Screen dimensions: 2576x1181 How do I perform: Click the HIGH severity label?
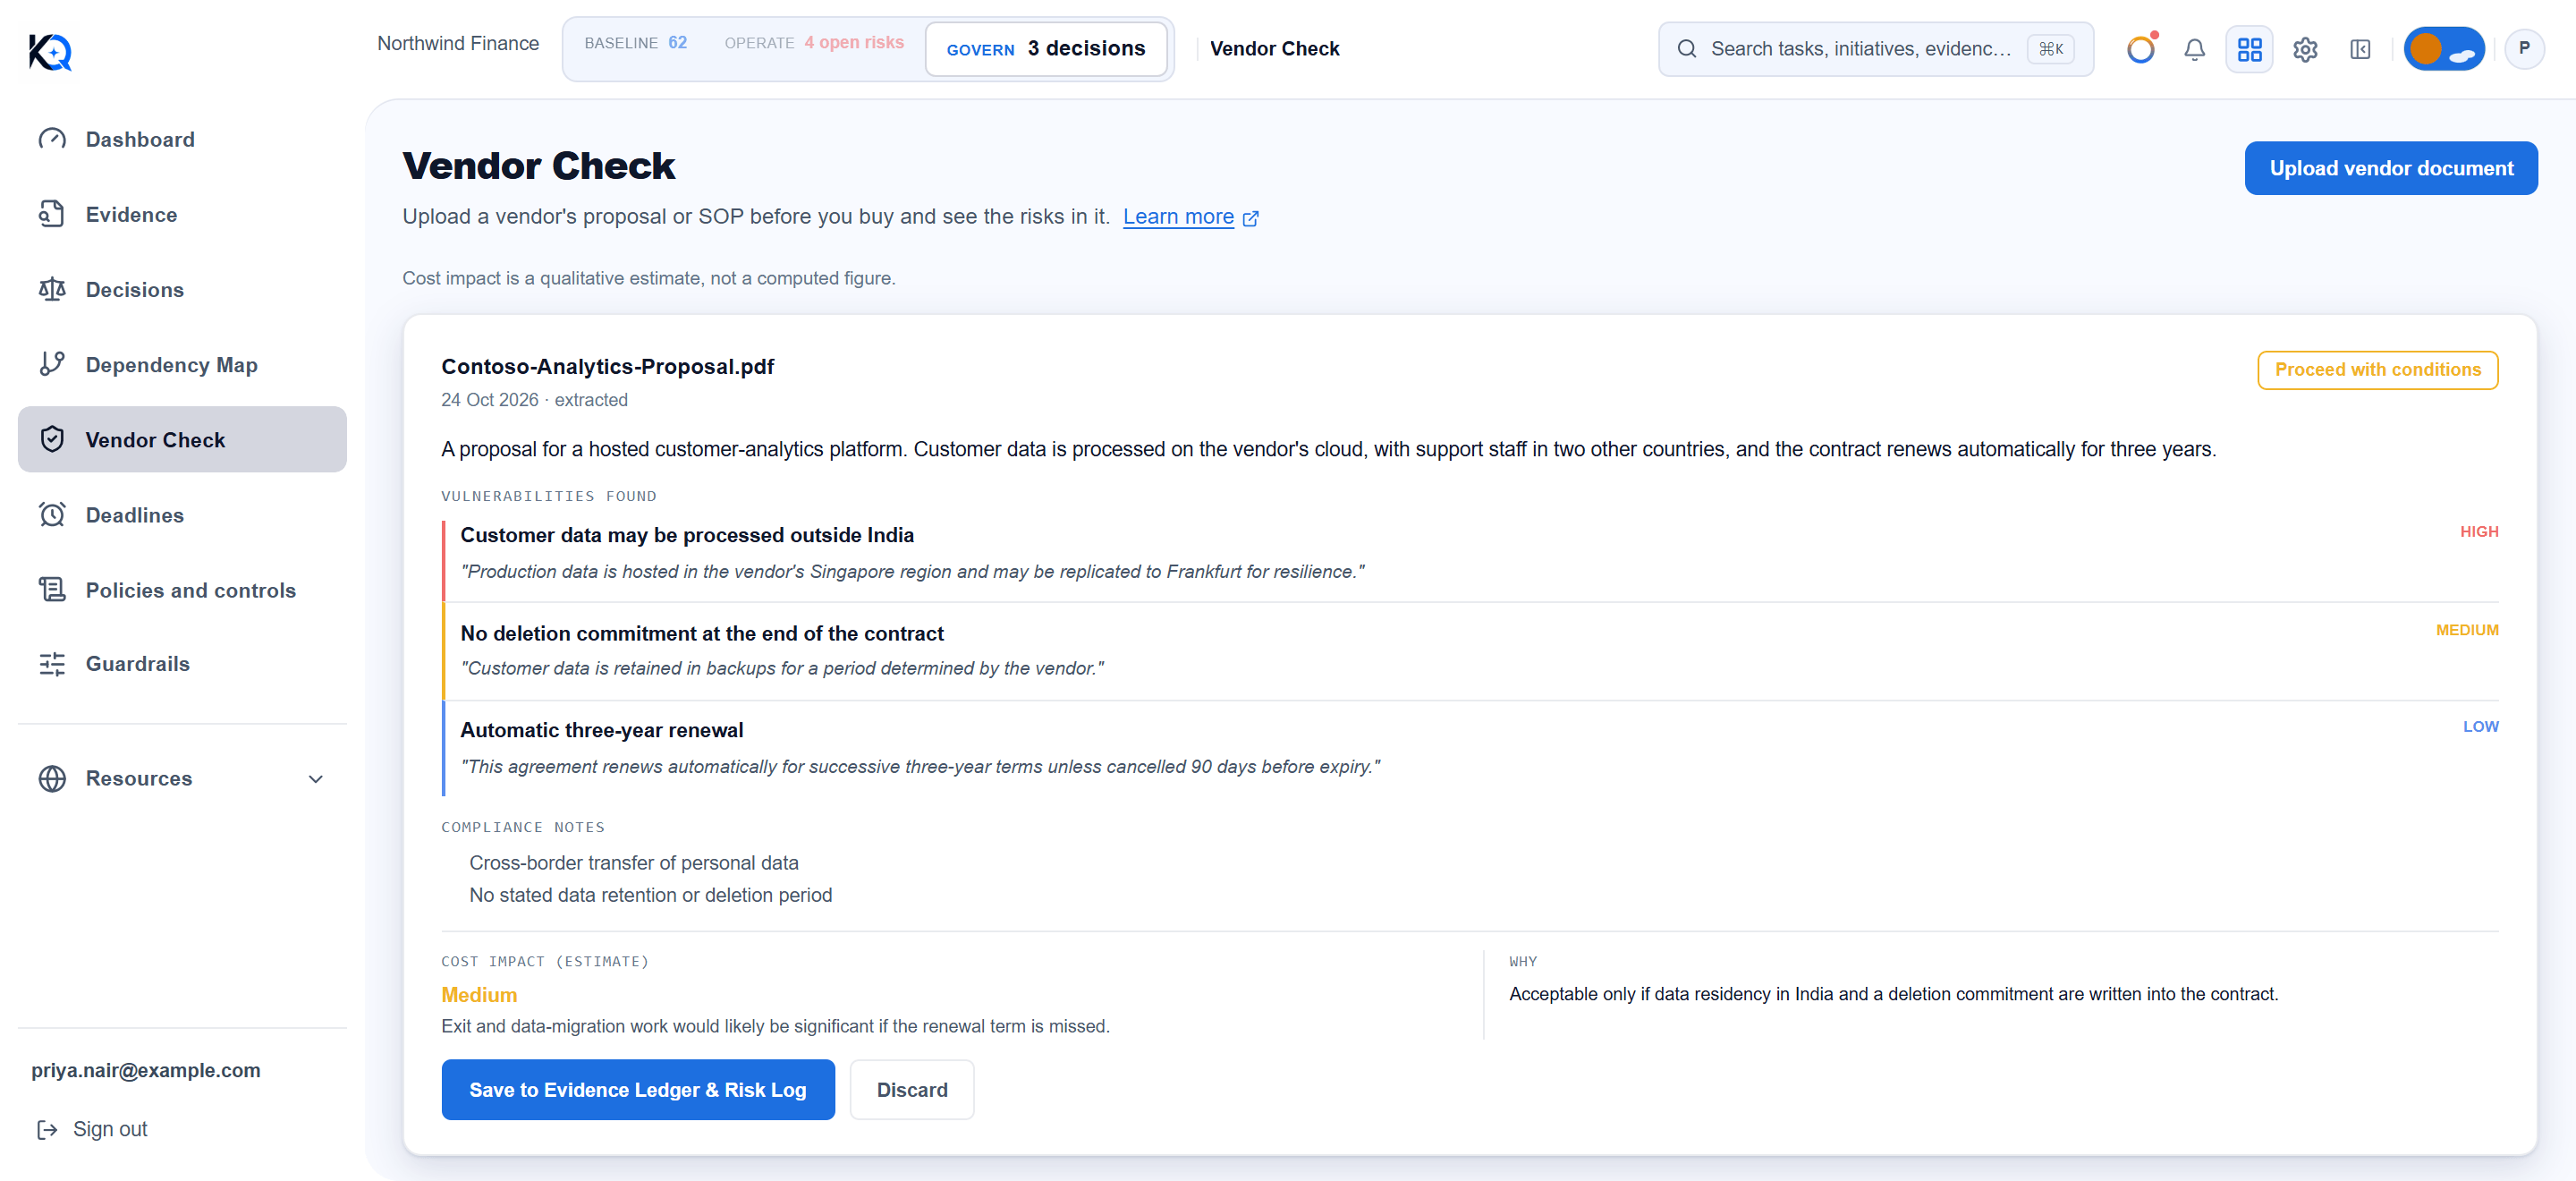pos(2478,532)
